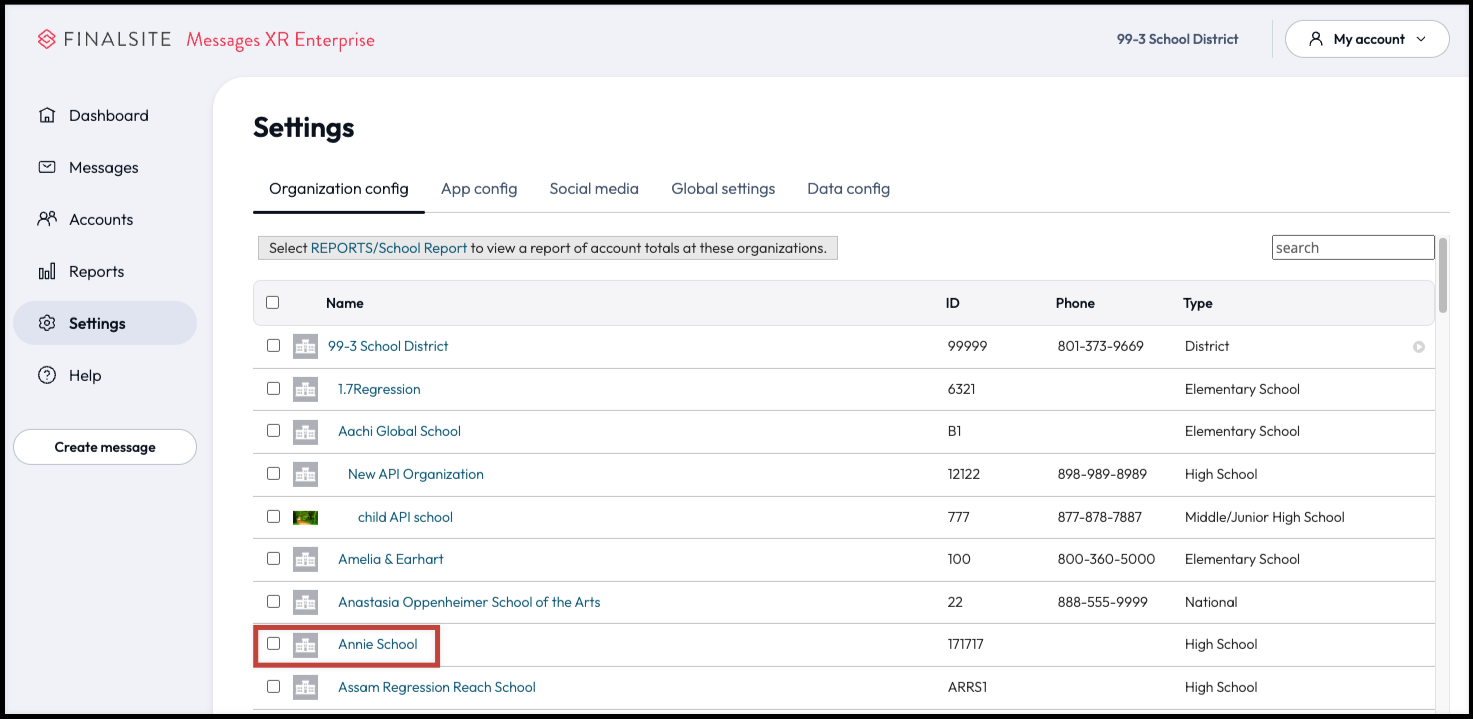This screenshot has width=1473, height=719.
Task: Select the Messages envelope icon
Action: pos(46,167)
